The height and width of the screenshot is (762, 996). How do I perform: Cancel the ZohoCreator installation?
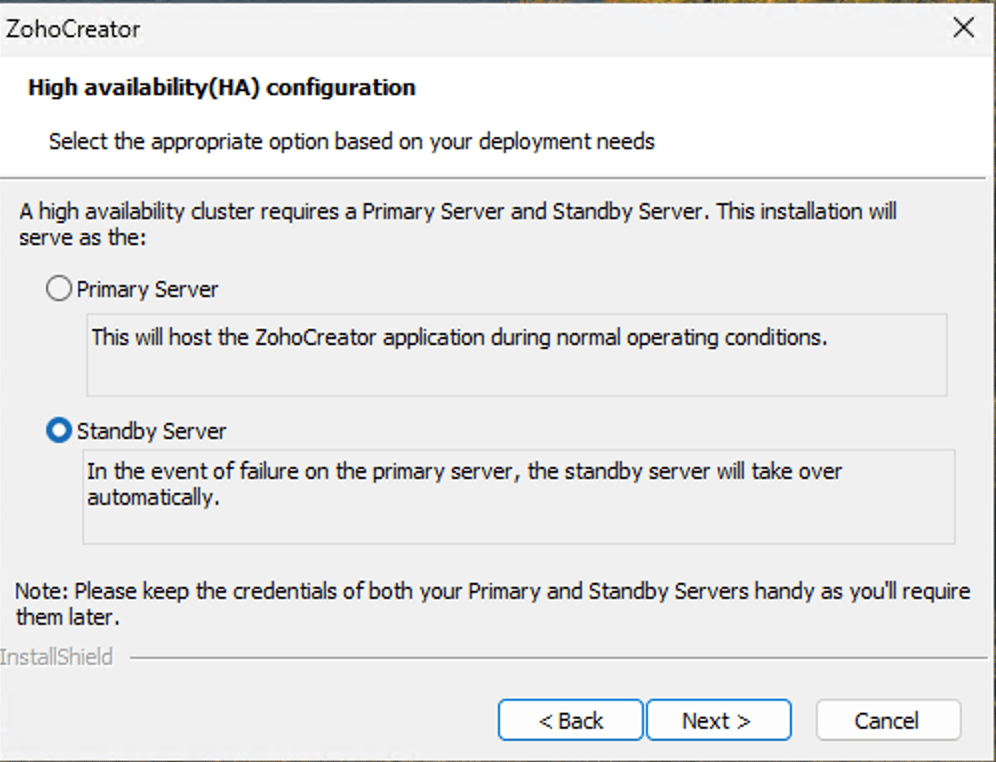(x=887, y=719)
